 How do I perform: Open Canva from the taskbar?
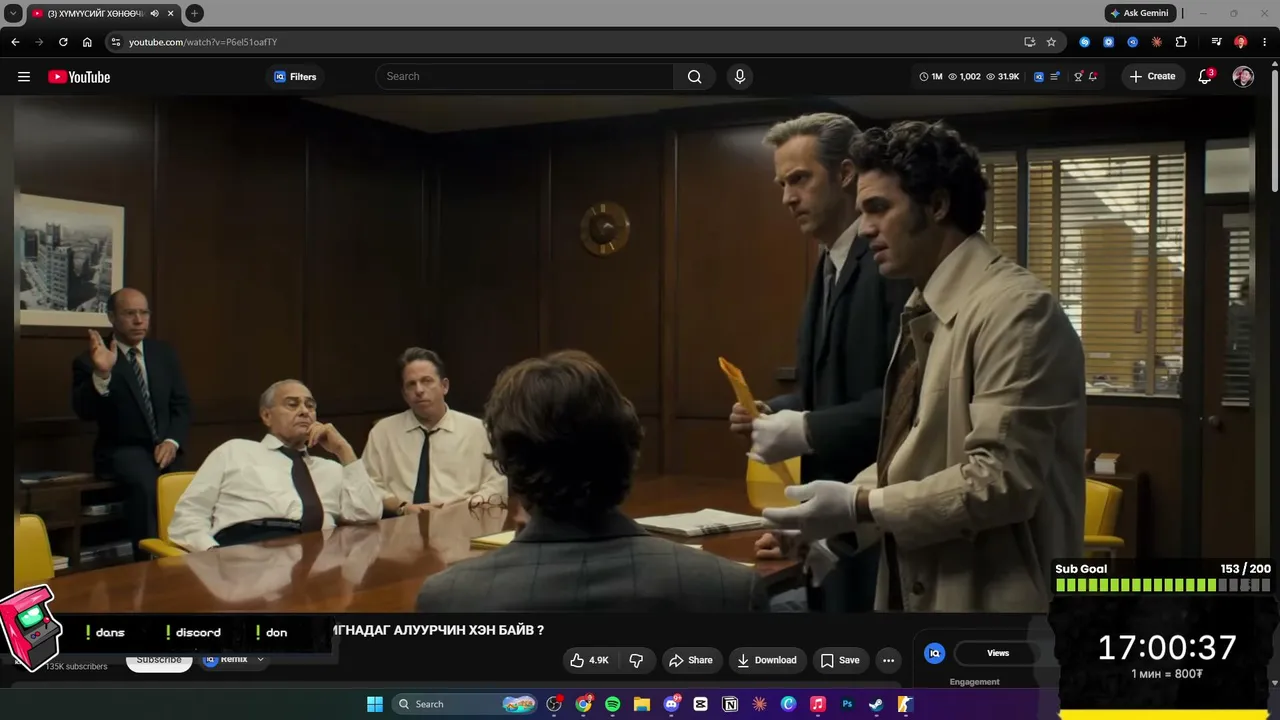coord(788,704)
